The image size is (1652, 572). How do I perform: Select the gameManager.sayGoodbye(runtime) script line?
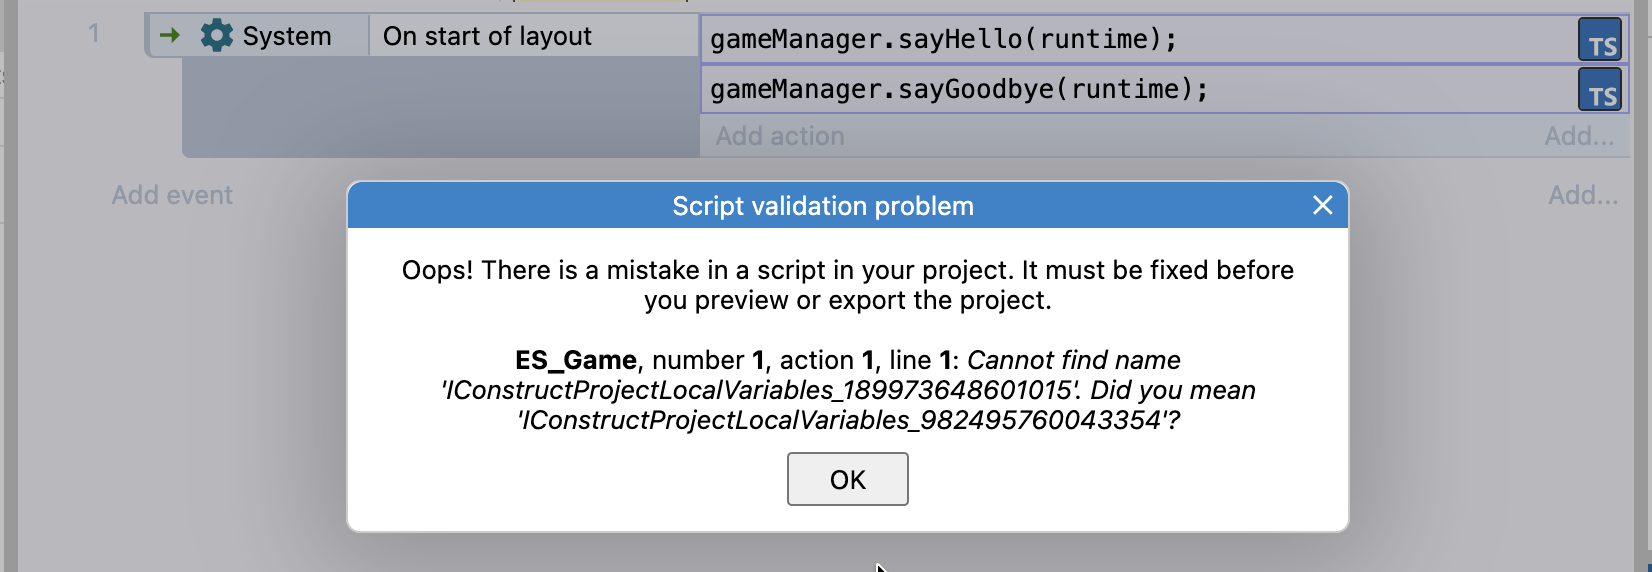coord(959,90)
